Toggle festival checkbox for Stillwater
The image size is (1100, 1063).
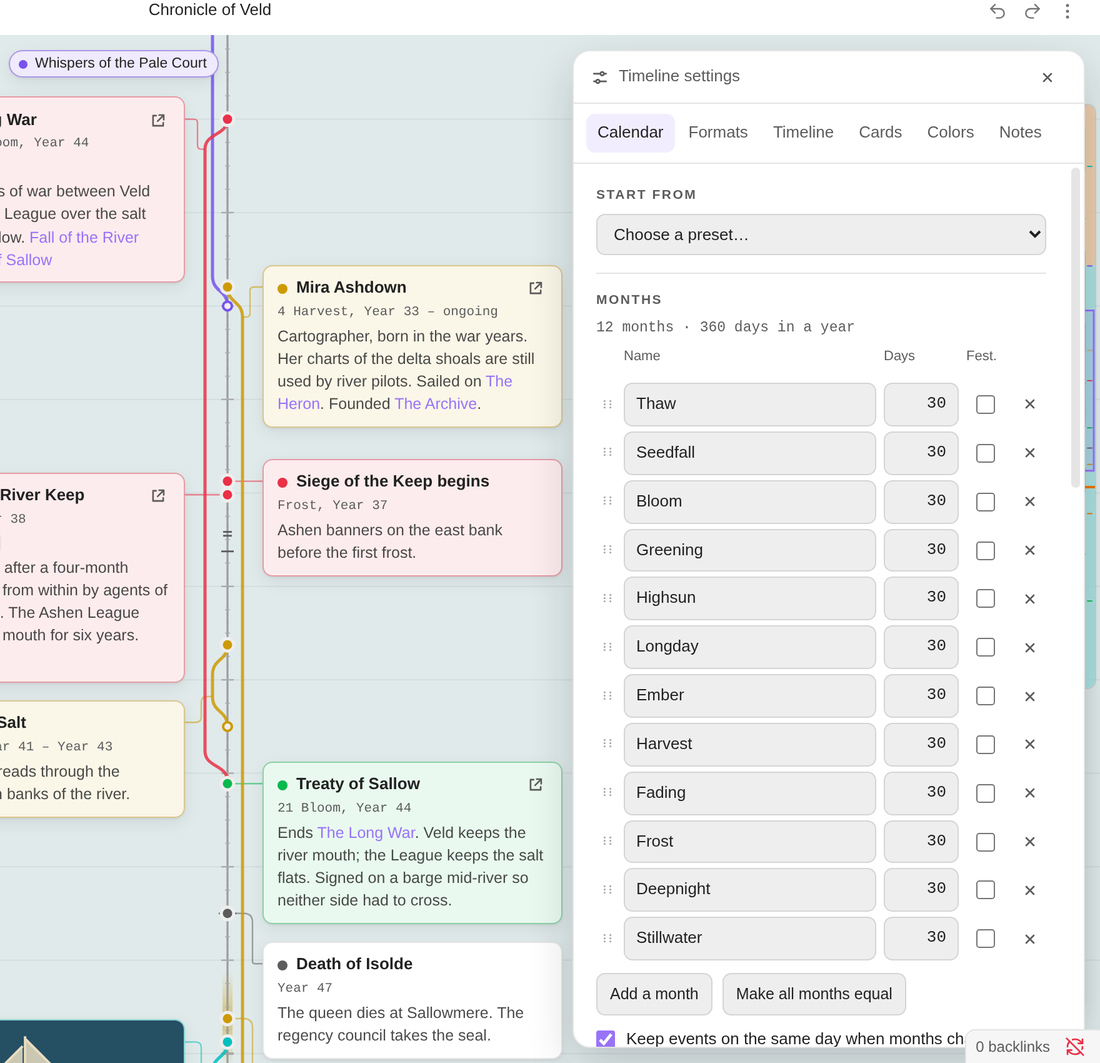[986, 939]
